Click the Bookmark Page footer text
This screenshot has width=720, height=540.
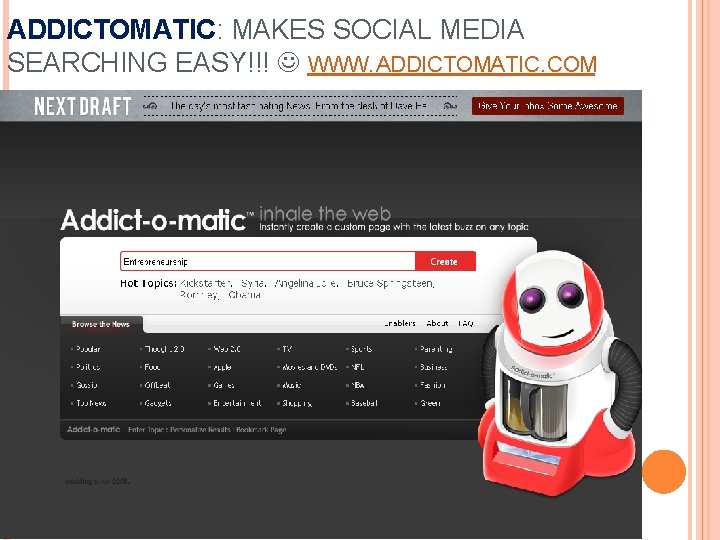coord(261,430)
